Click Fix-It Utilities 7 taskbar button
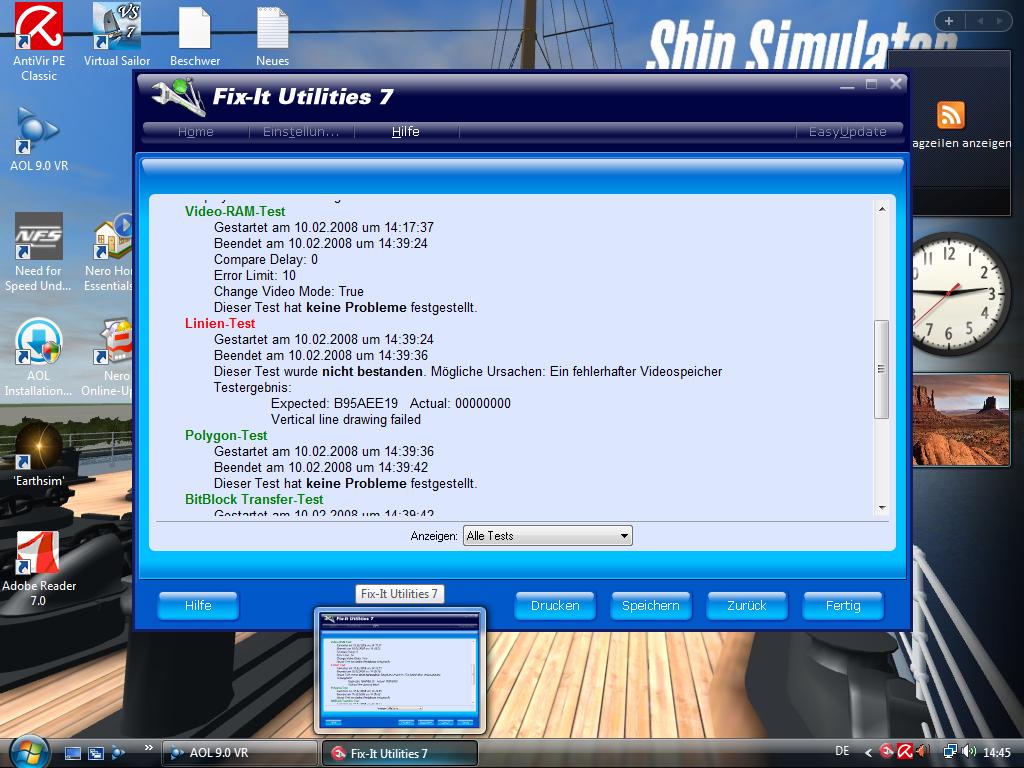The image size is (1024, 768). tap(400, 753)
